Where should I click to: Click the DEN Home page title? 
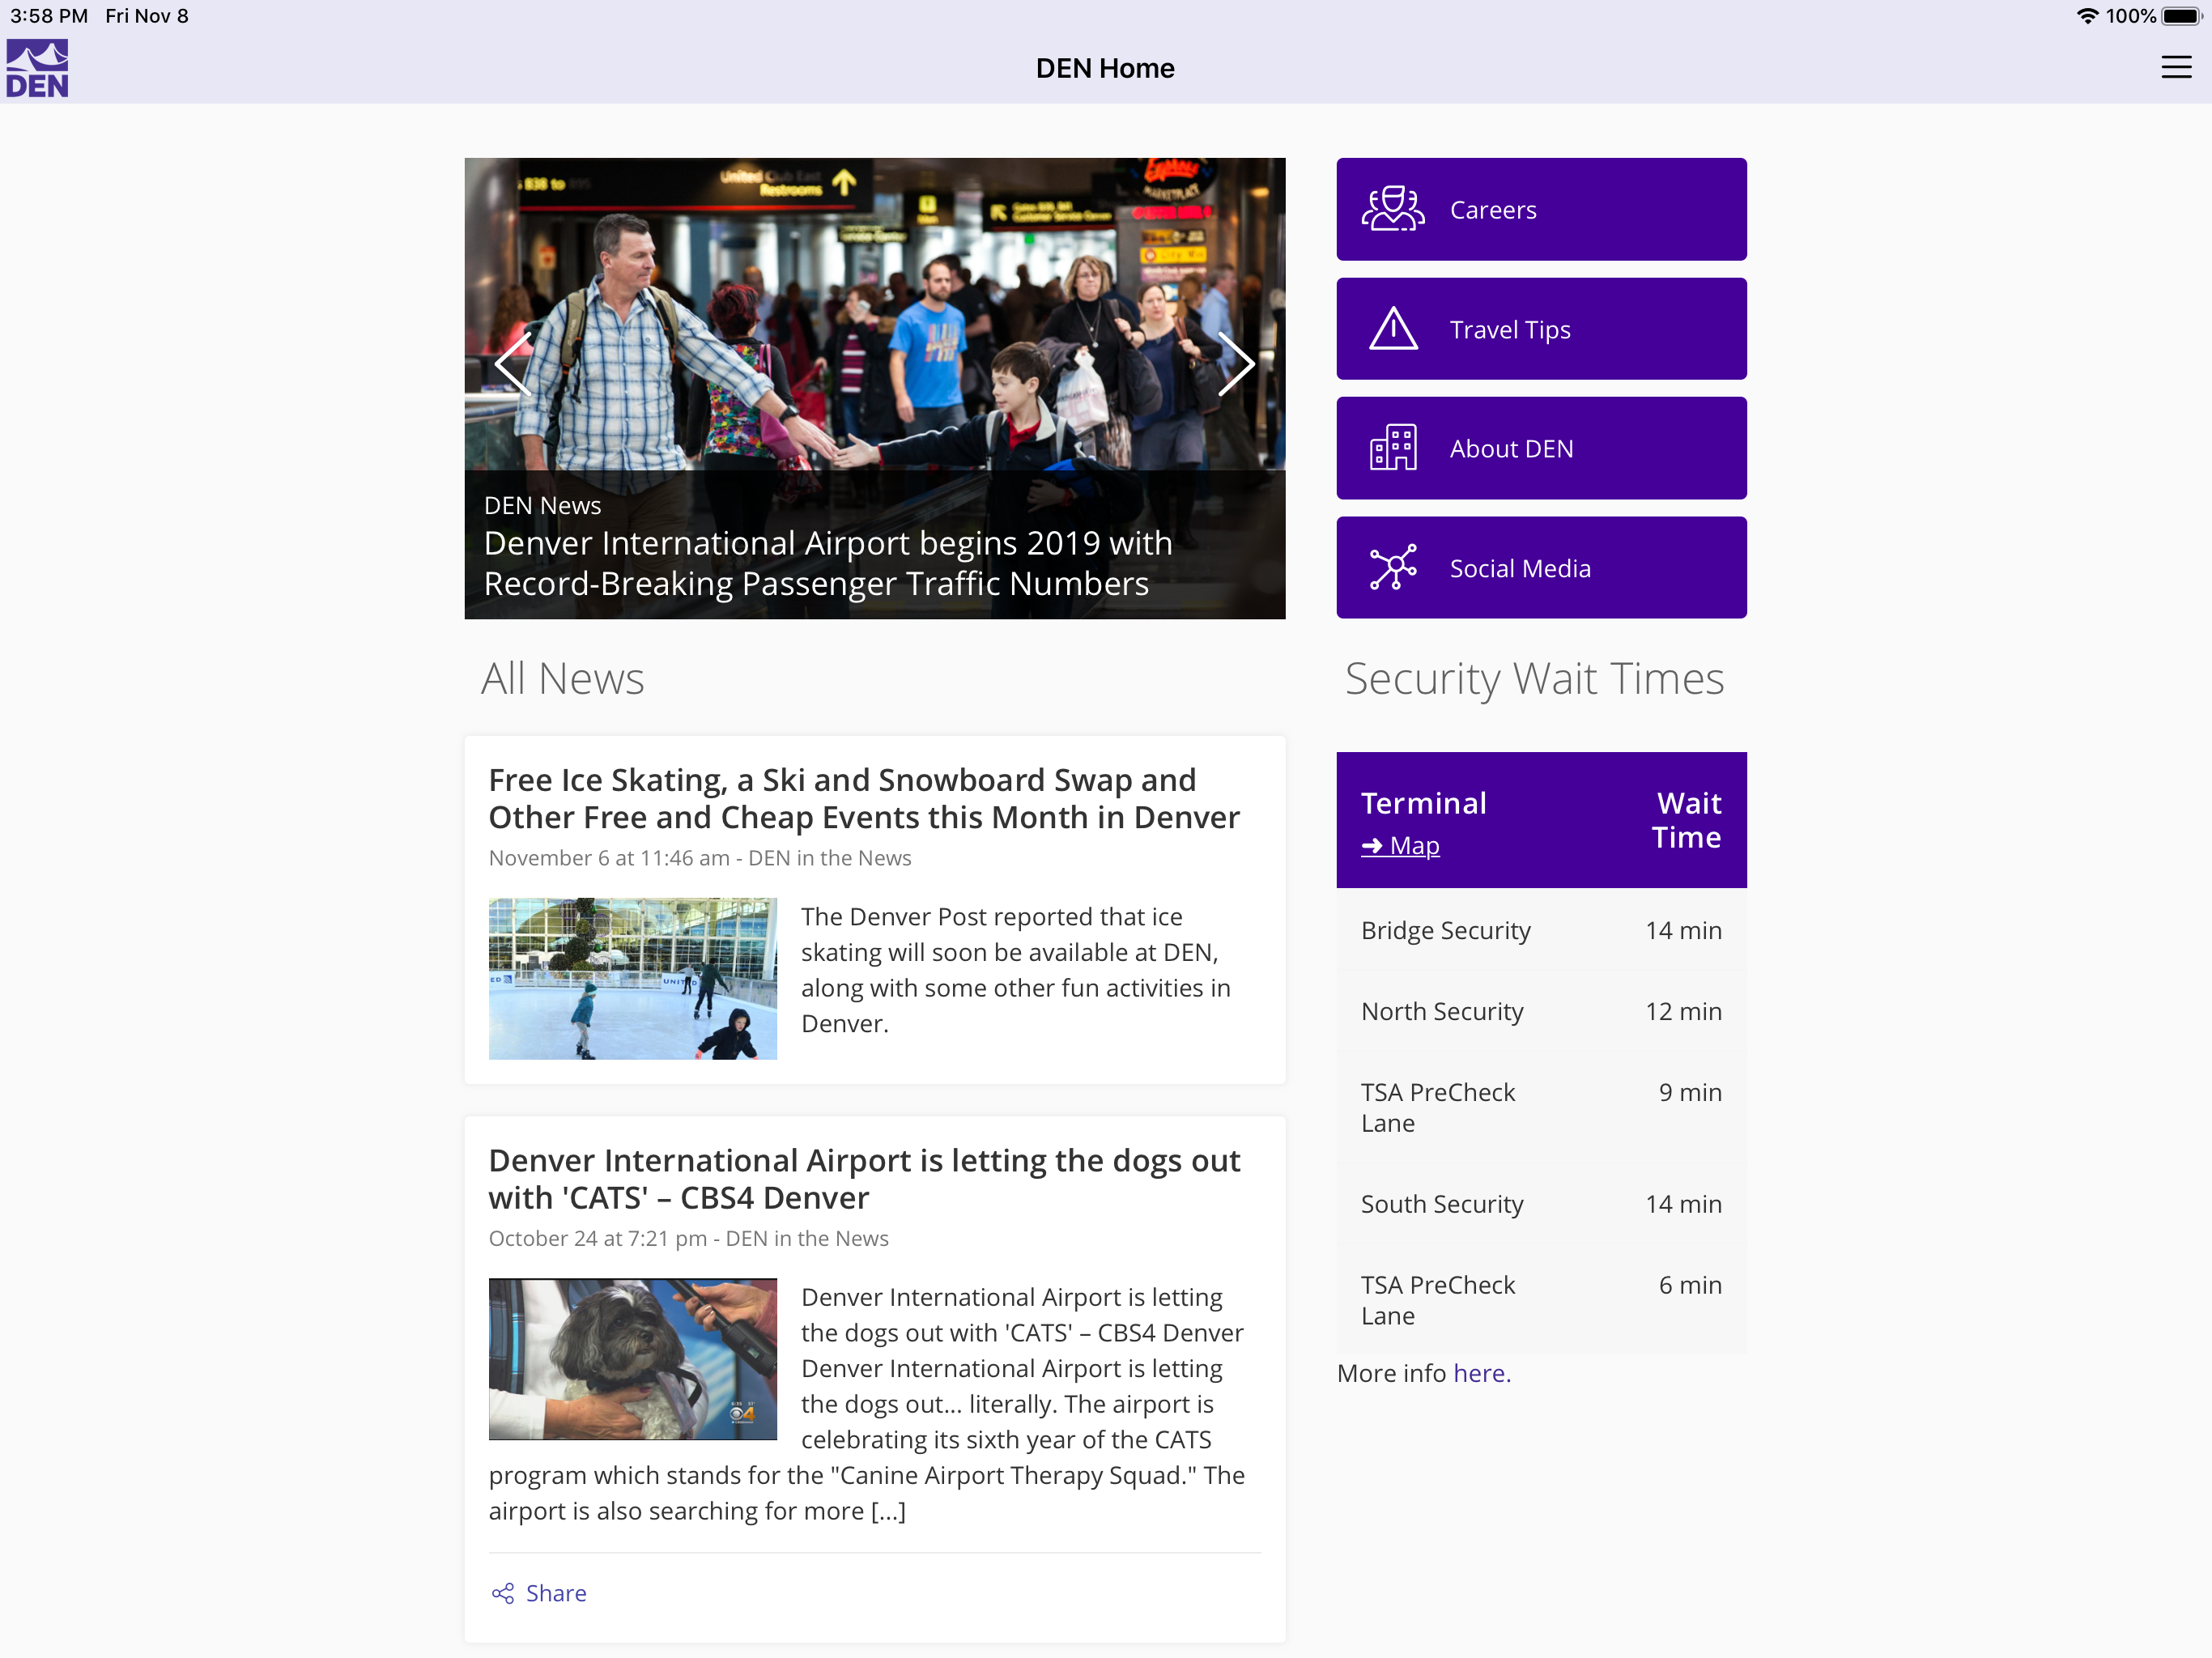(x=1105, y=68)
